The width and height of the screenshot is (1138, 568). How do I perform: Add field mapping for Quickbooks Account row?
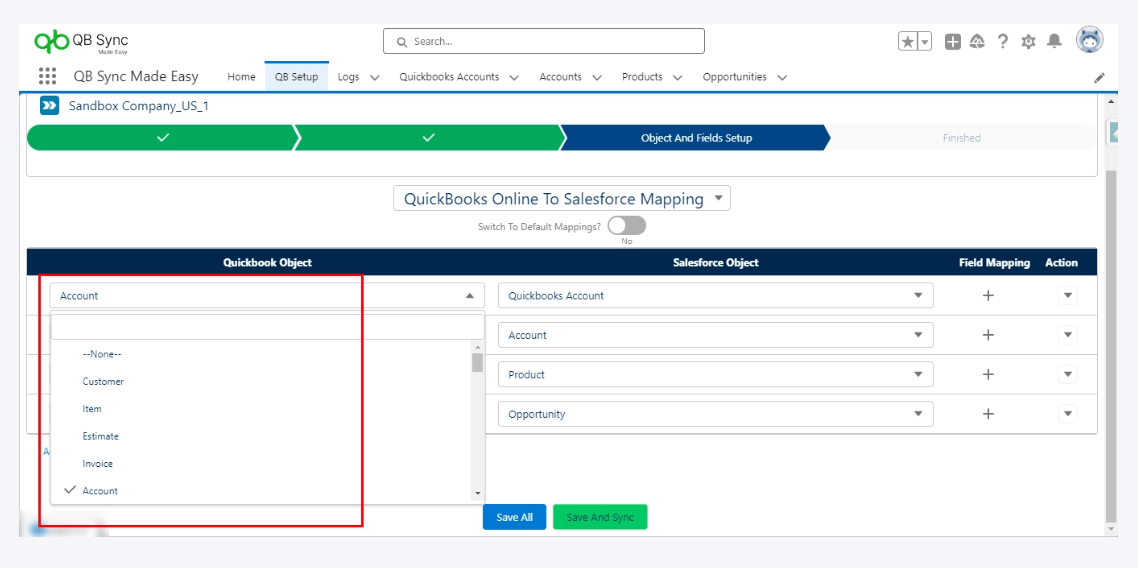pyautogui.click(x=988, y=295)
